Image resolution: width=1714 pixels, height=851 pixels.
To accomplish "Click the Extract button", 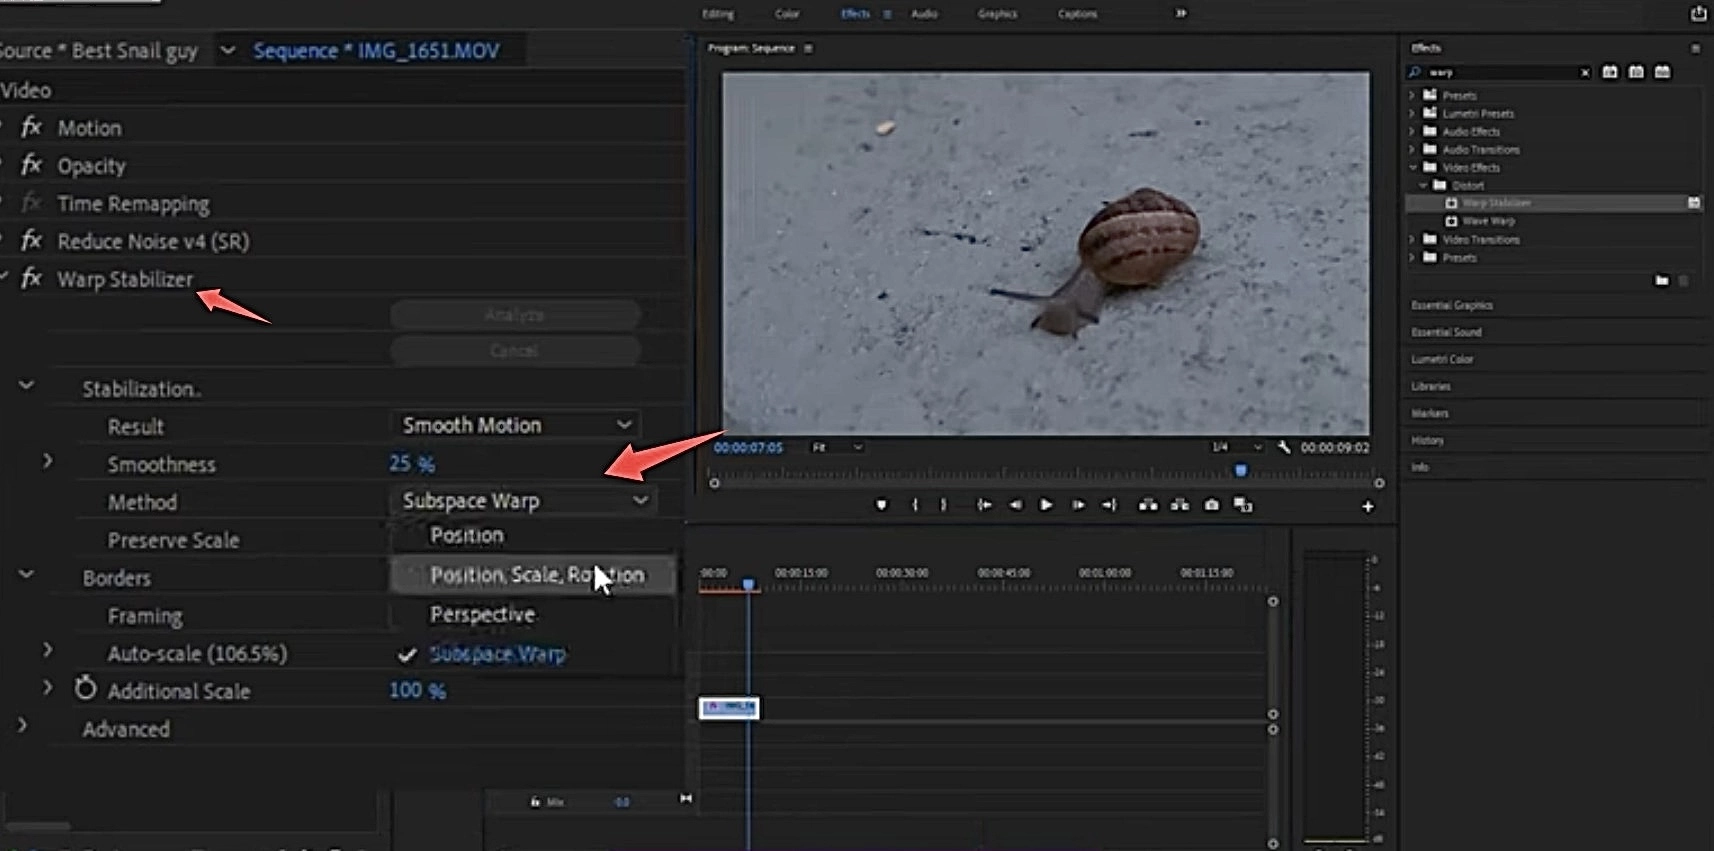I will pyautogui.click(x=1180, y=505).
